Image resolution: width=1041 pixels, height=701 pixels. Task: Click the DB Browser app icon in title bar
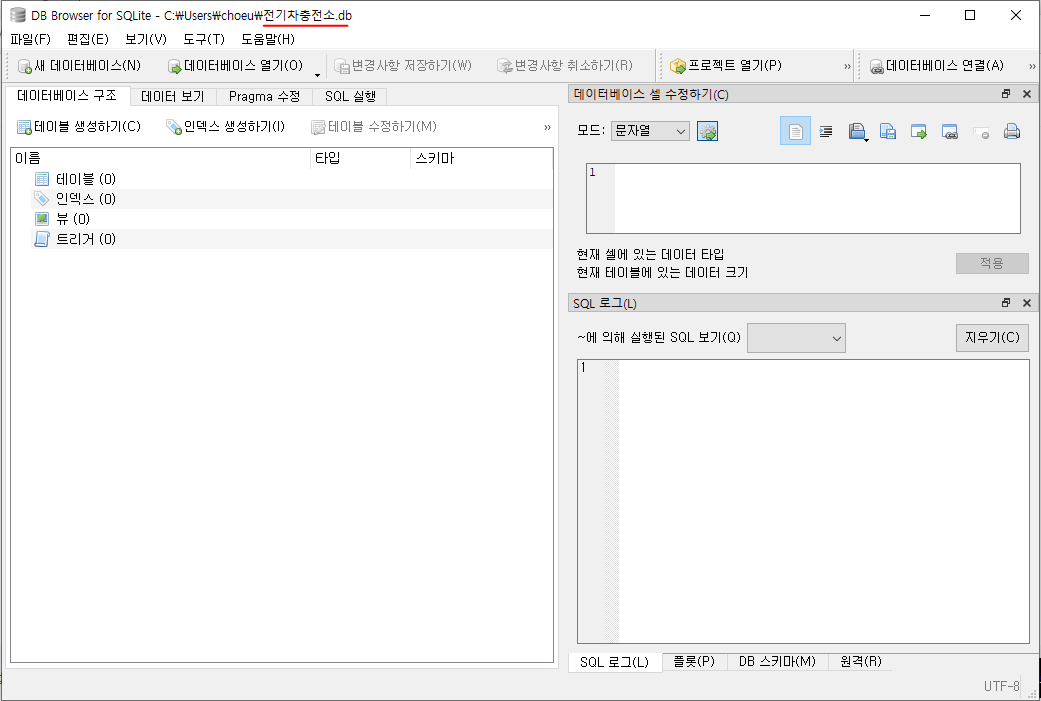pos(18,15)
